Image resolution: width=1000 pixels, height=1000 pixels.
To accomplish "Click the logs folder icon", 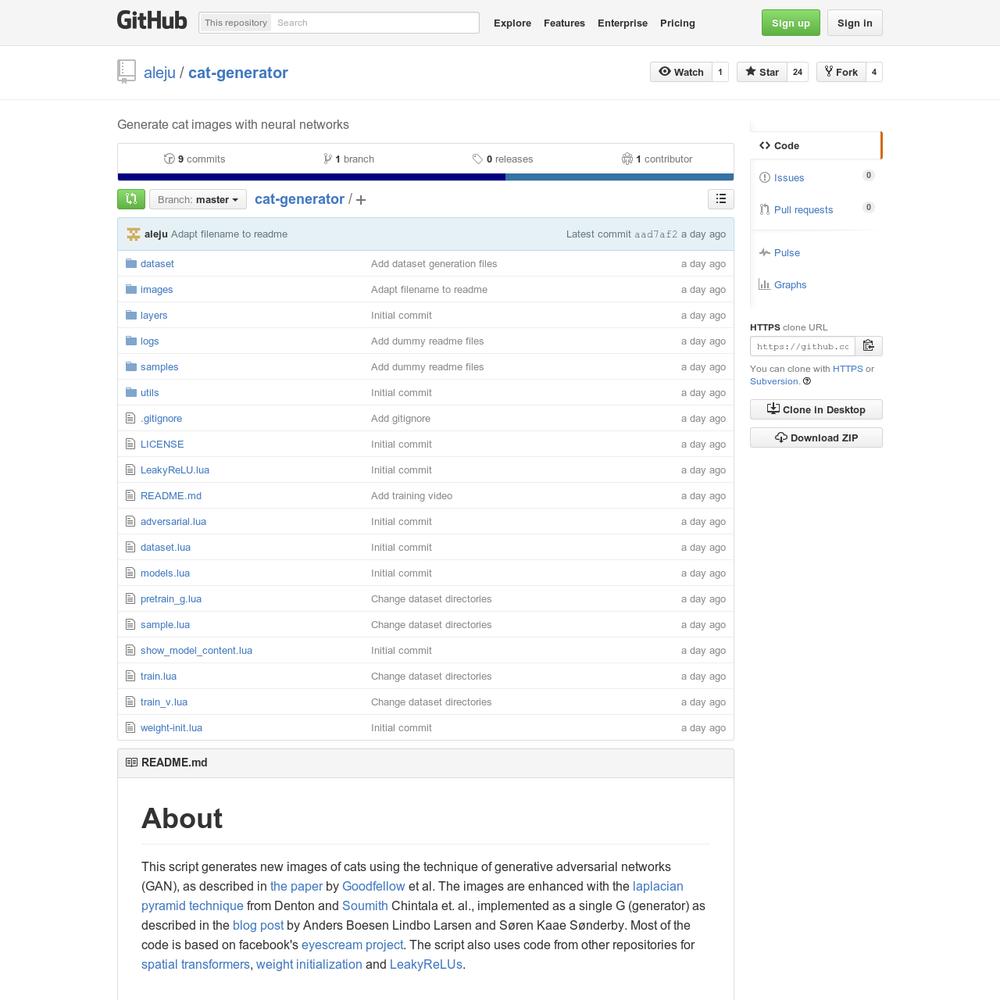I will pos(131,341).
